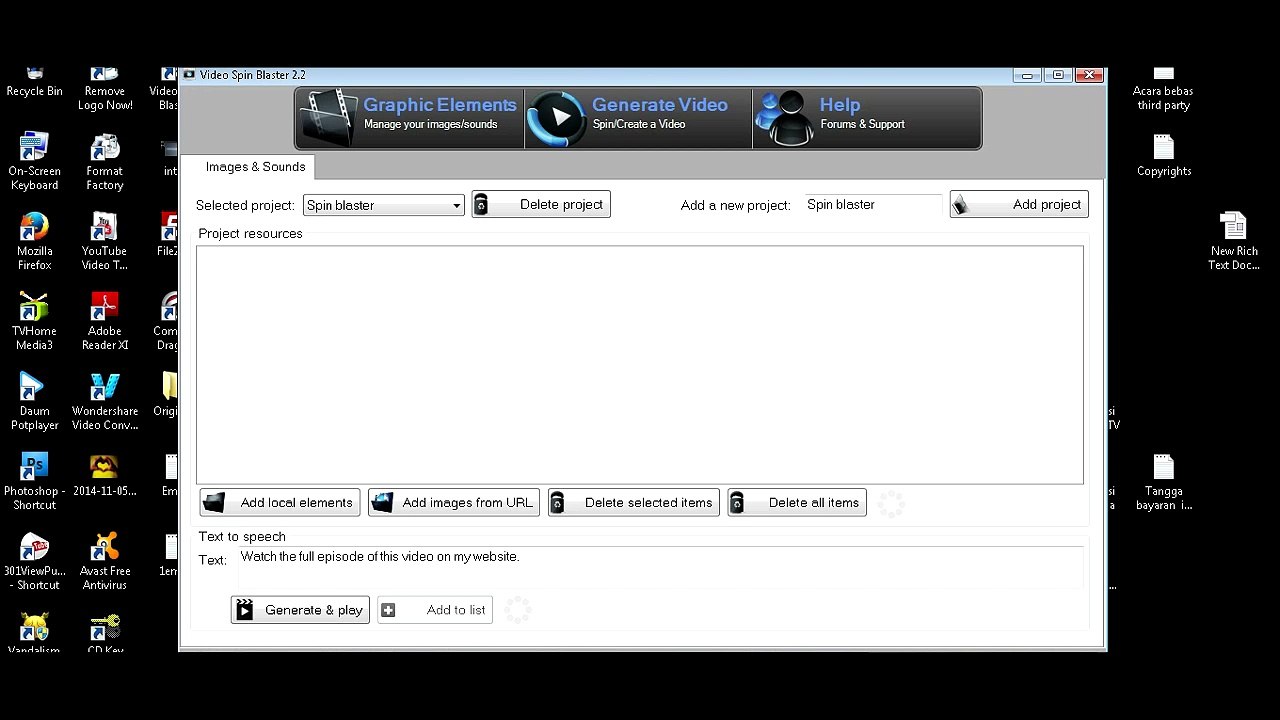Screen dimensions: 1280x720
Task: Focus the Text to speech text box
Action: (660, 566)
